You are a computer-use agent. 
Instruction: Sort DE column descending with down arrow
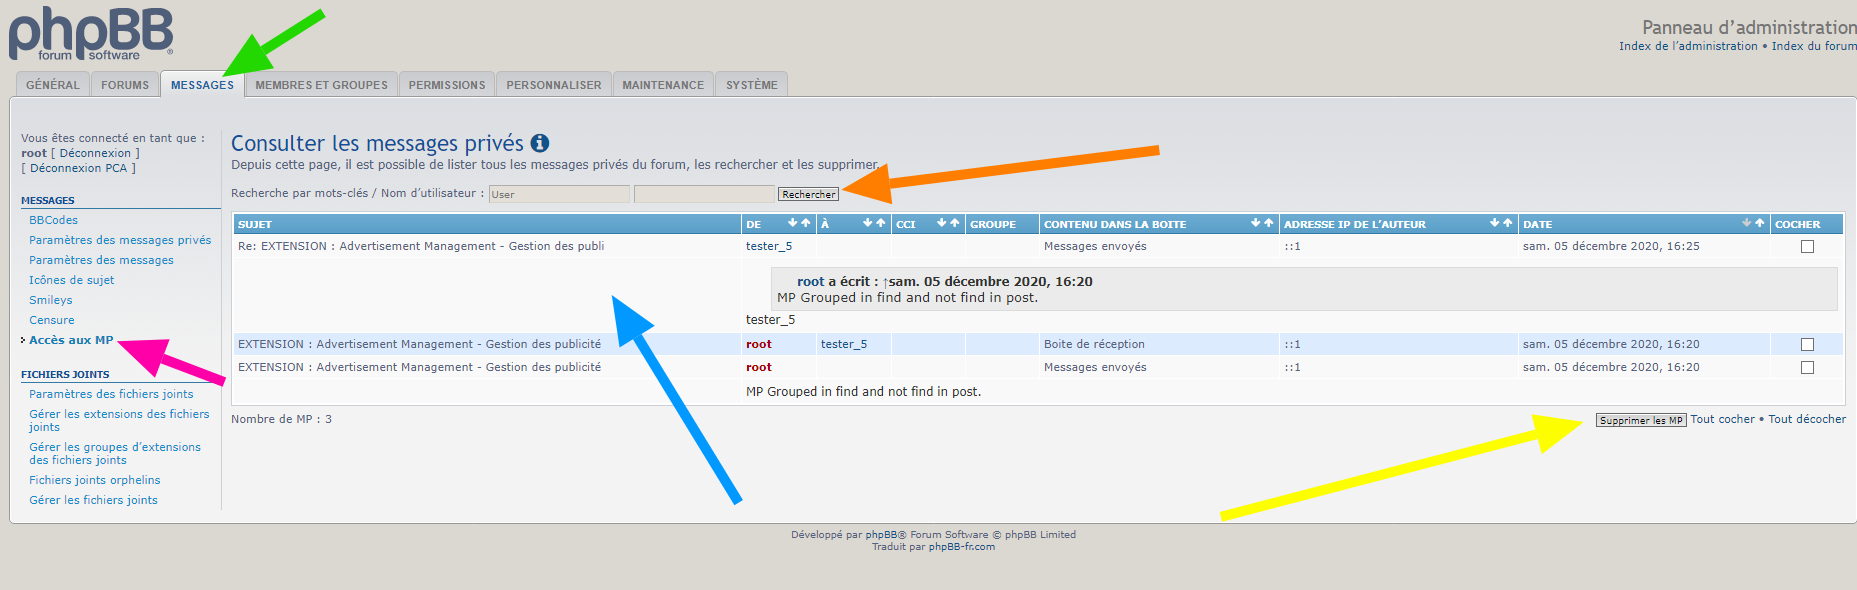click(792, 223)
